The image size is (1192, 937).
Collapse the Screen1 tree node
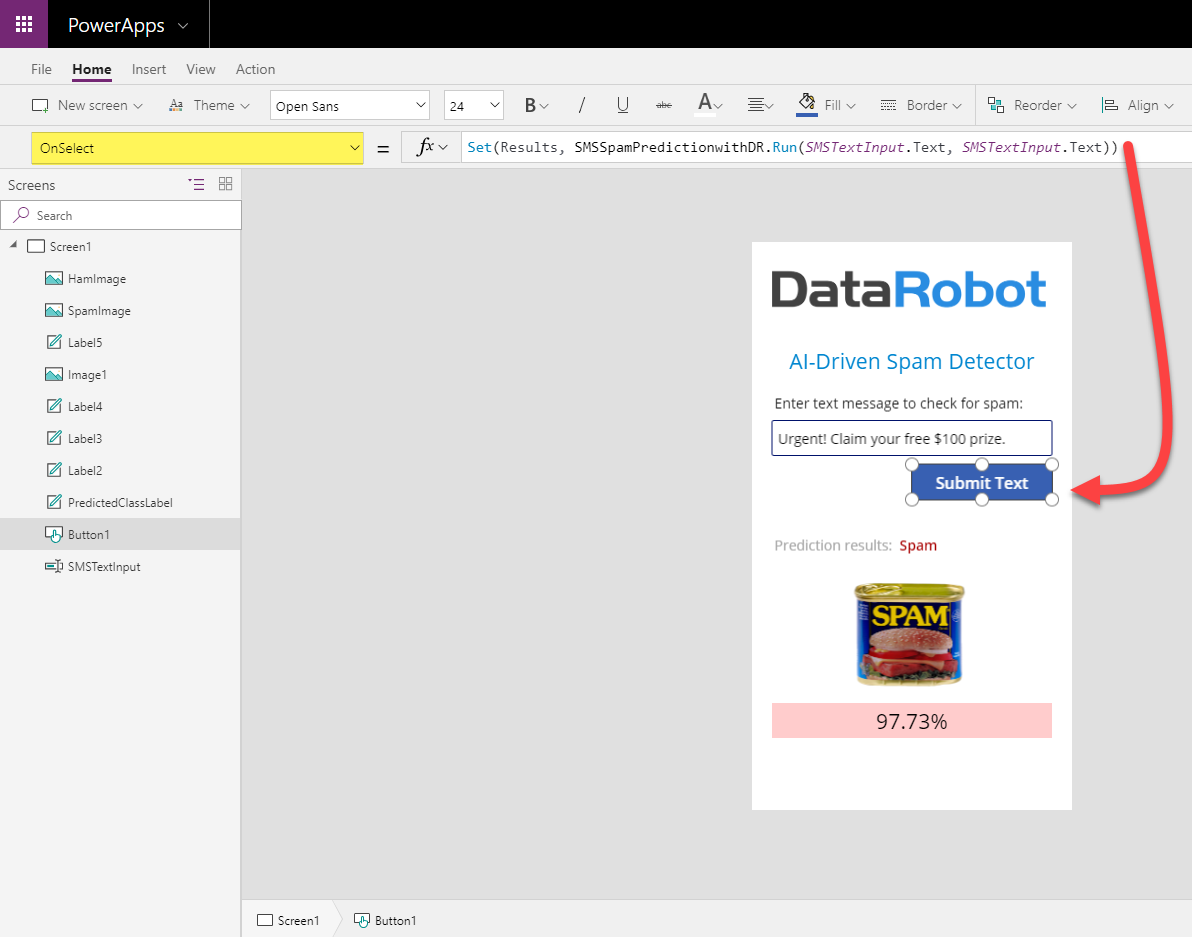click(x=13, y=245)
